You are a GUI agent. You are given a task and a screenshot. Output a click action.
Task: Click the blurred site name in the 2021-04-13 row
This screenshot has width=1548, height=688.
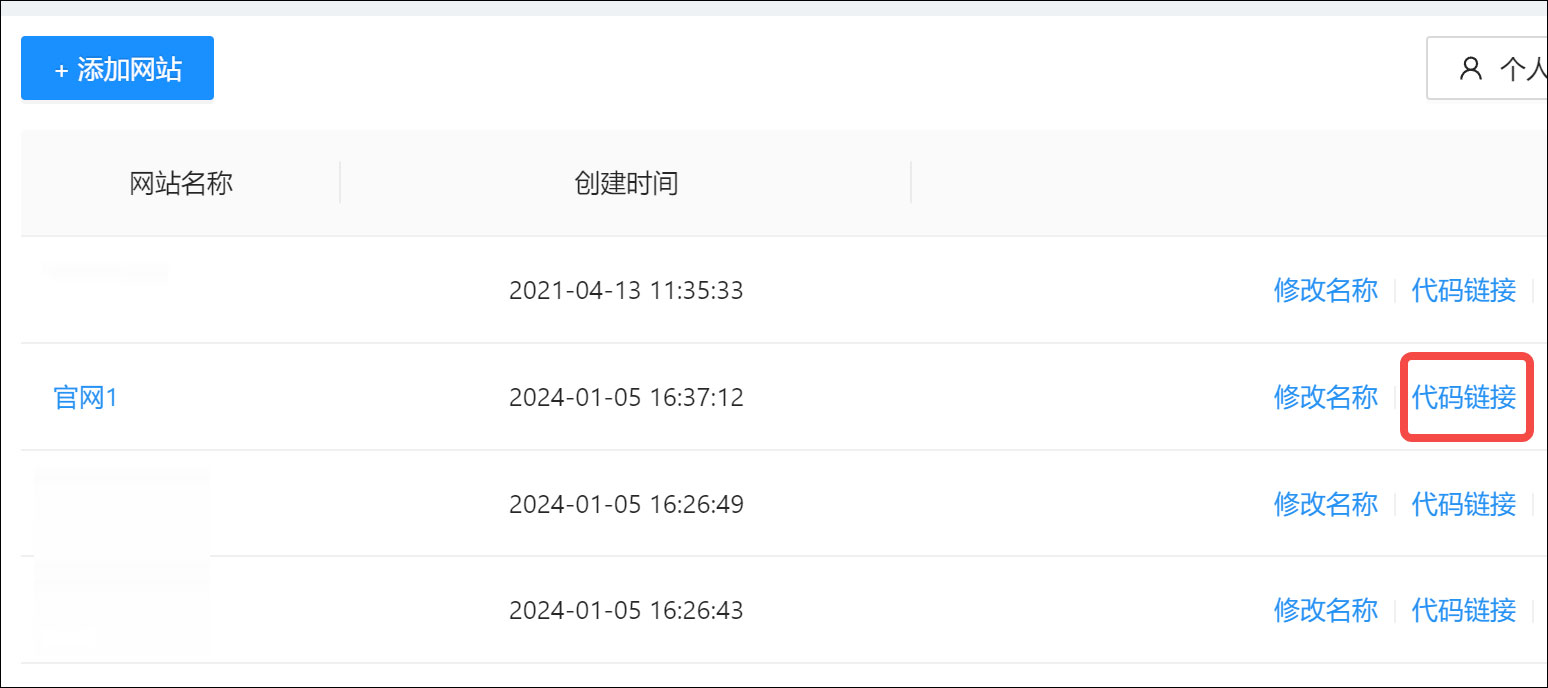pos(107,273)
